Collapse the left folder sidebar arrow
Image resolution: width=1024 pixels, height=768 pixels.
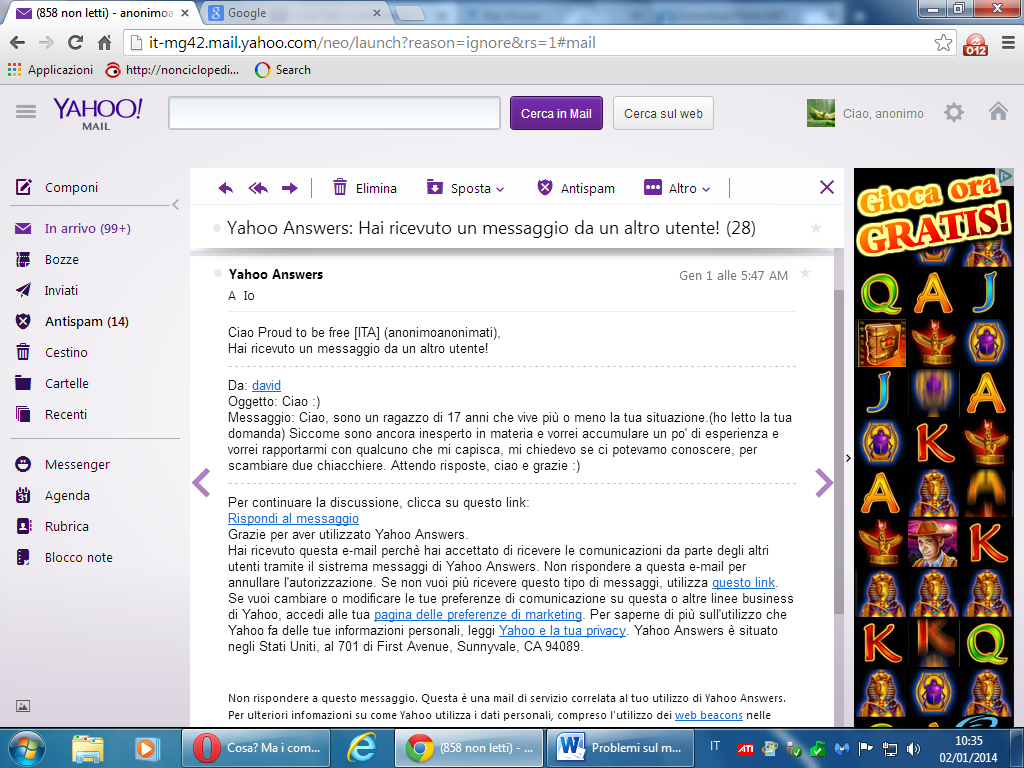(175, 205)
